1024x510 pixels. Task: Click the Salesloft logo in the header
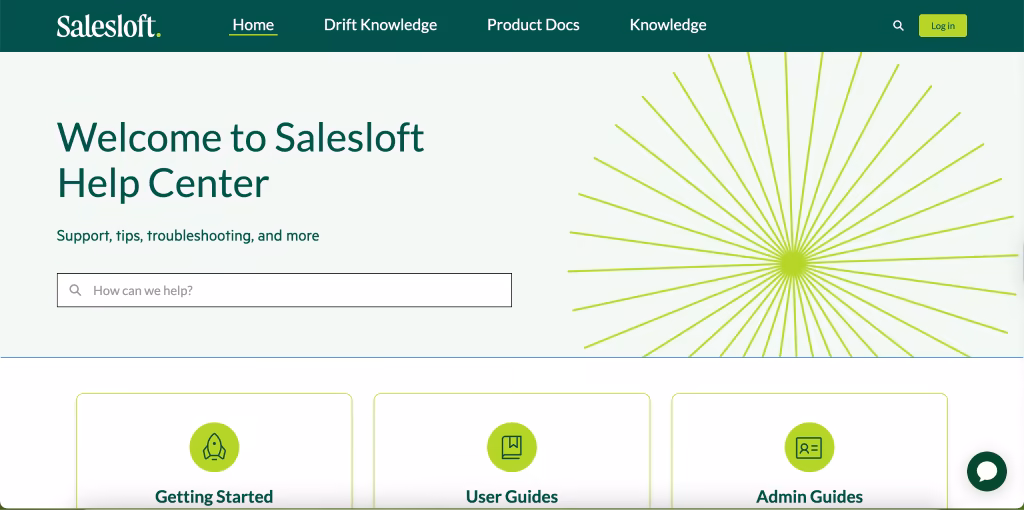pos(108,26)
